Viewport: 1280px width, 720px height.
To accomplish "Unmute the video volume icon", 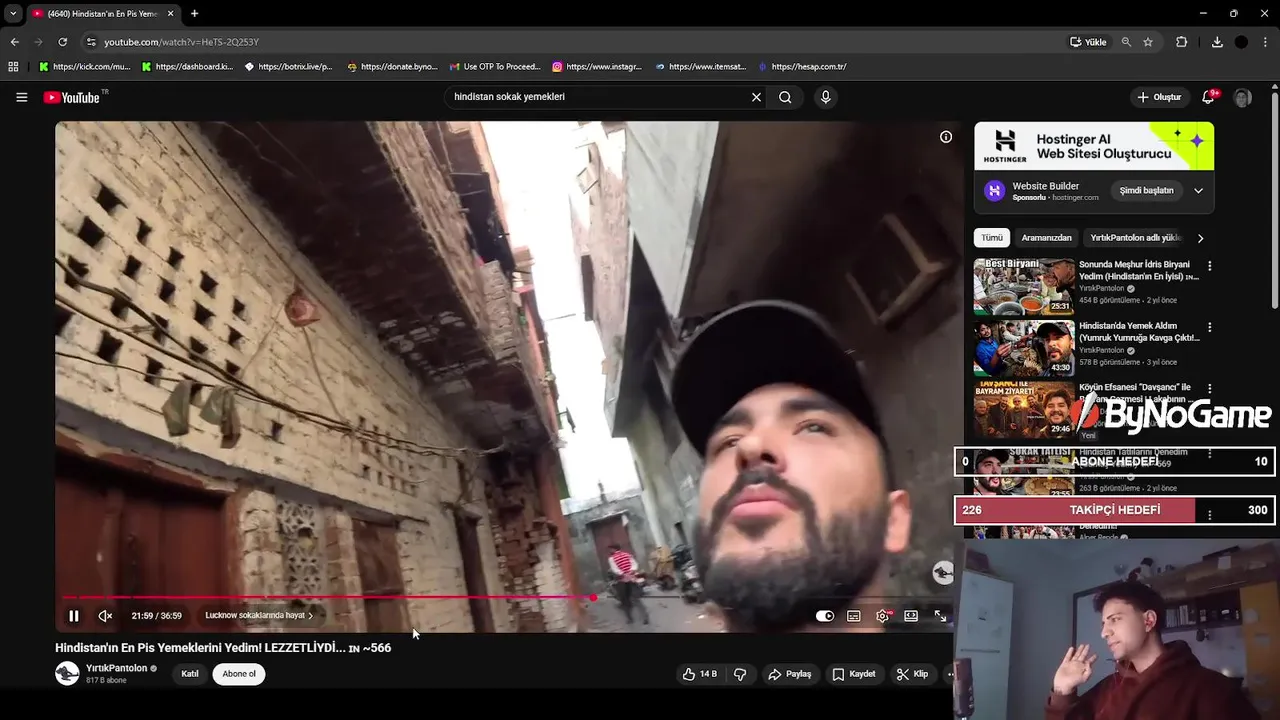I will tap(105, 616).
